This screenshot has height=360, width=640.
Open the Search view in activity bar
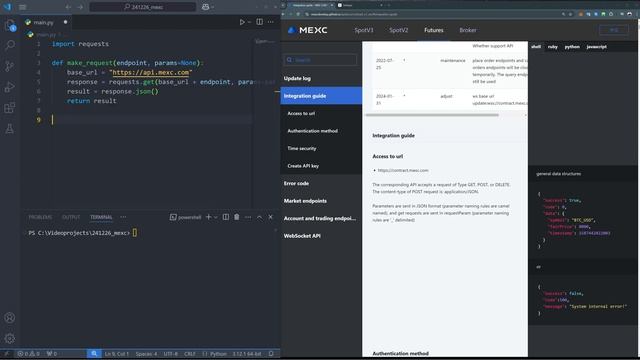[10, 45]
